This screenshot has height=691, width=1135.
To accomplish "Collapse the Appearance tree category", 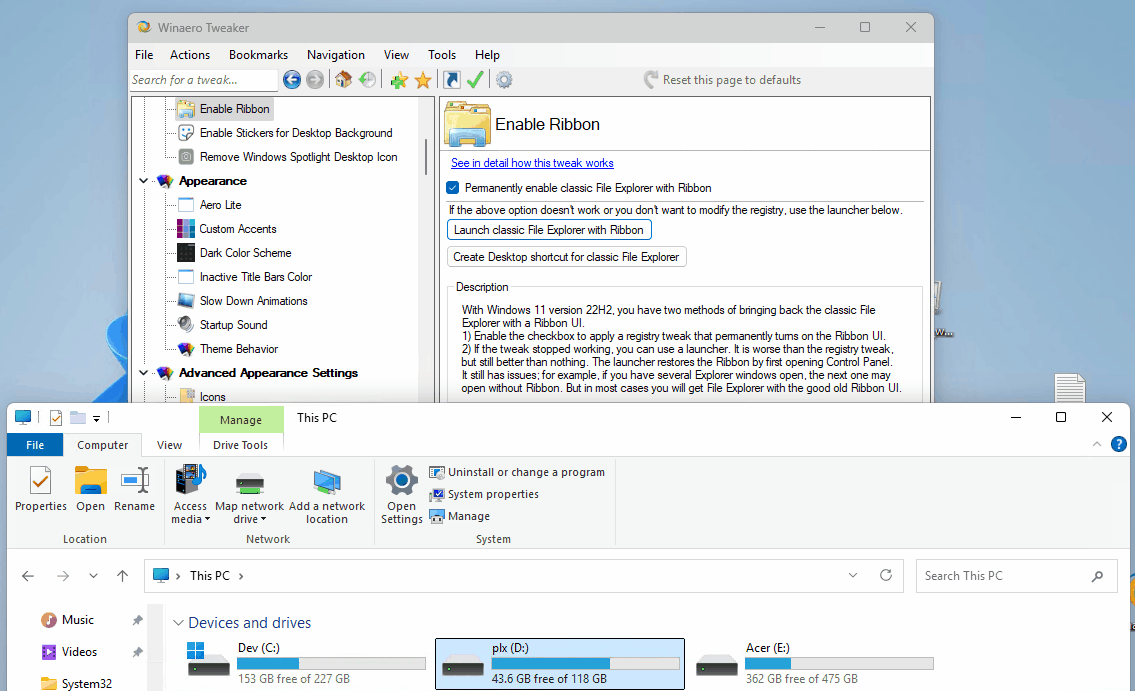I will pyautogui.click(x=144, y=181).
